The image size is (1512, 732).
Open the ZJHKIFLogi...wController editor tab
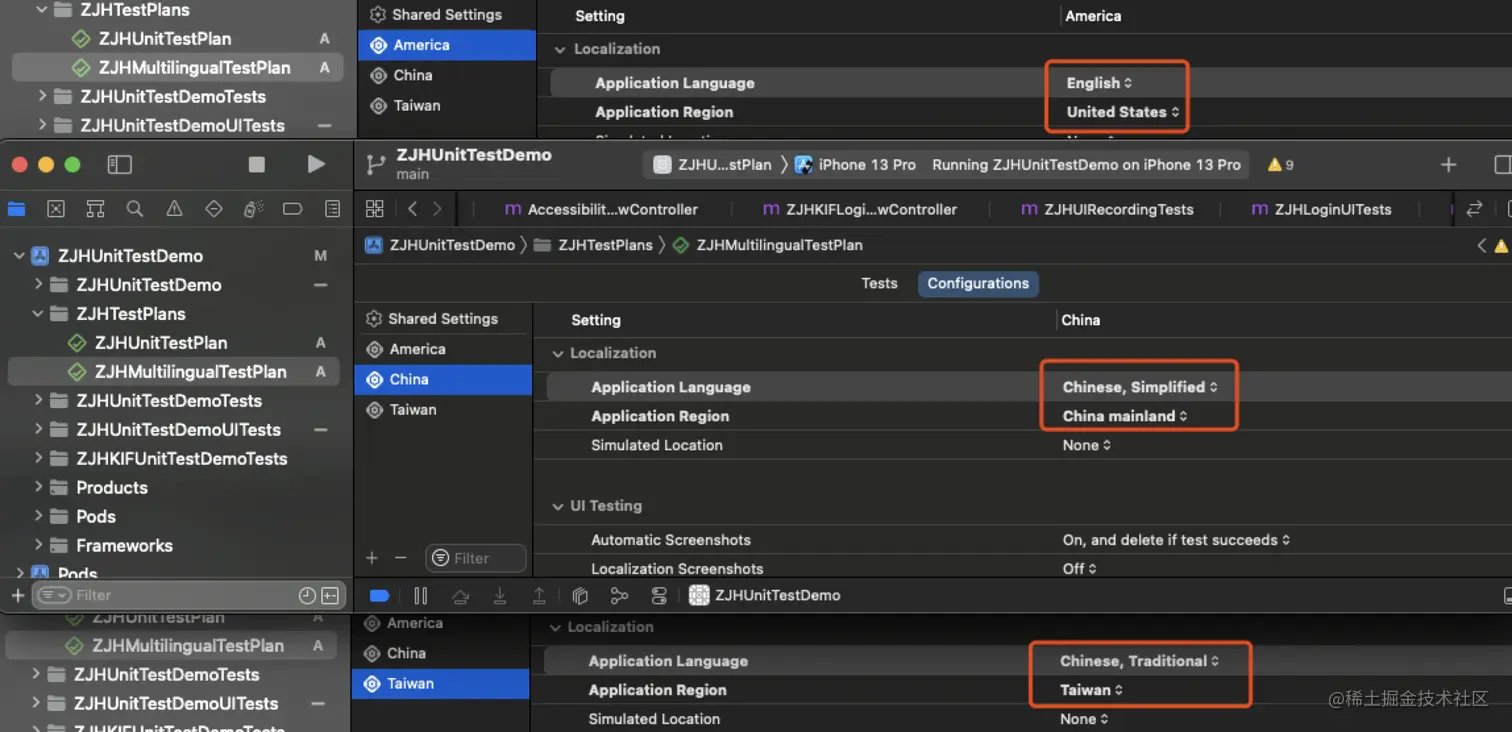tap(860, 209)
